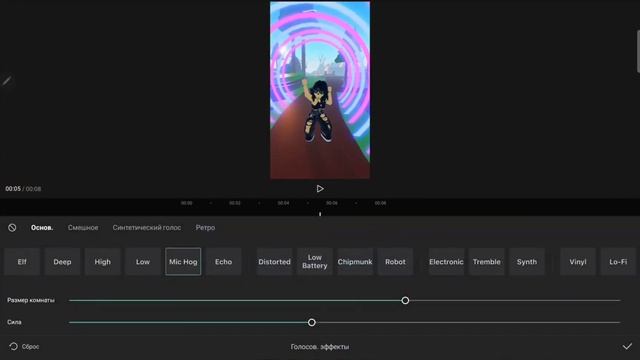This screenshot has width=640, height=360.
Task: Select the Mic Hog effect
Action: [x=183, y=262]
